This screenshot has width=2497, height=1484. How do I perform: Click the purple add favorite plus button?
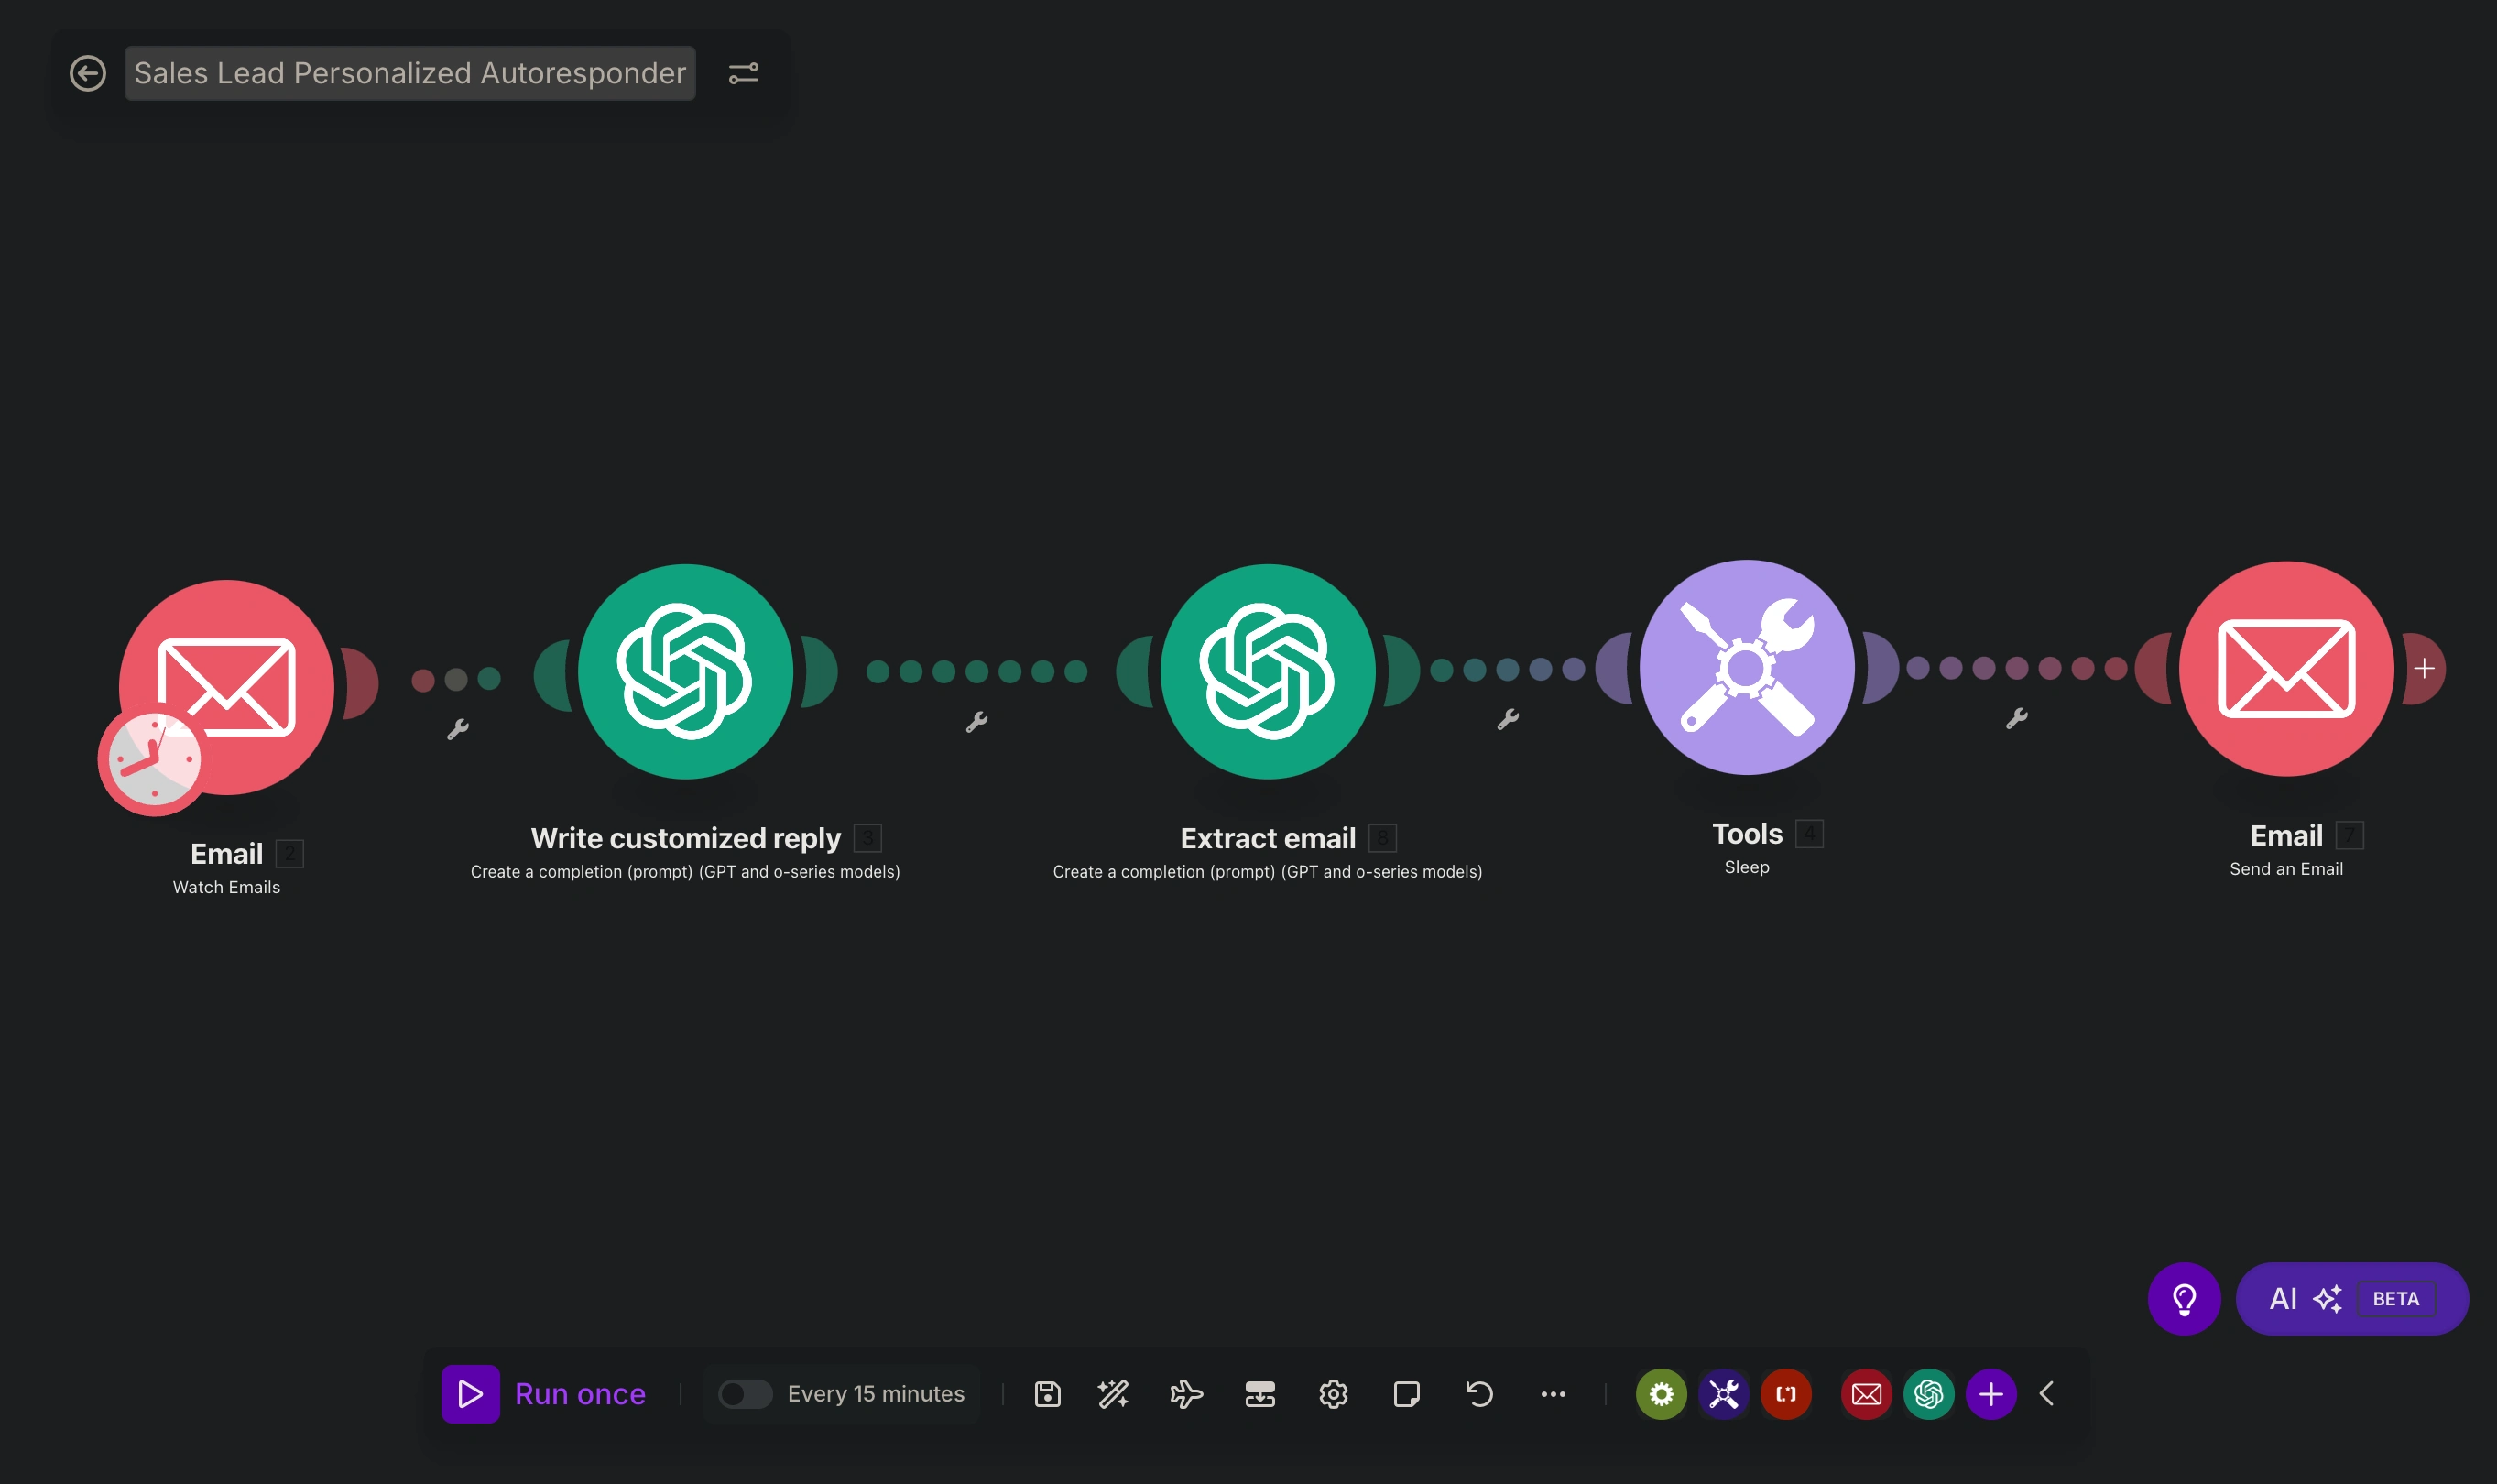[x=1991, y=1394]
